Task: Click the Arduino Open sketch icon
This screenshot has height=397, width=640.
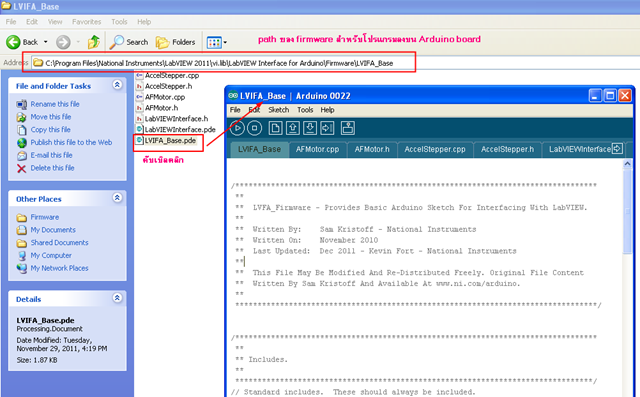Action: (x=292, y=128)
